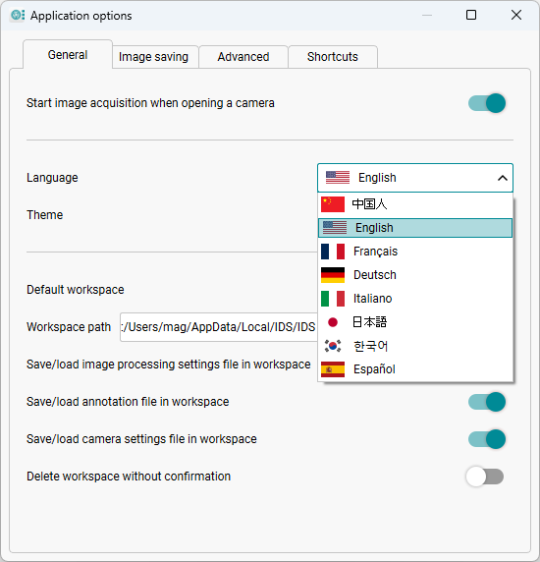Toggle start image acquisition when opening camera

[487, 103]
